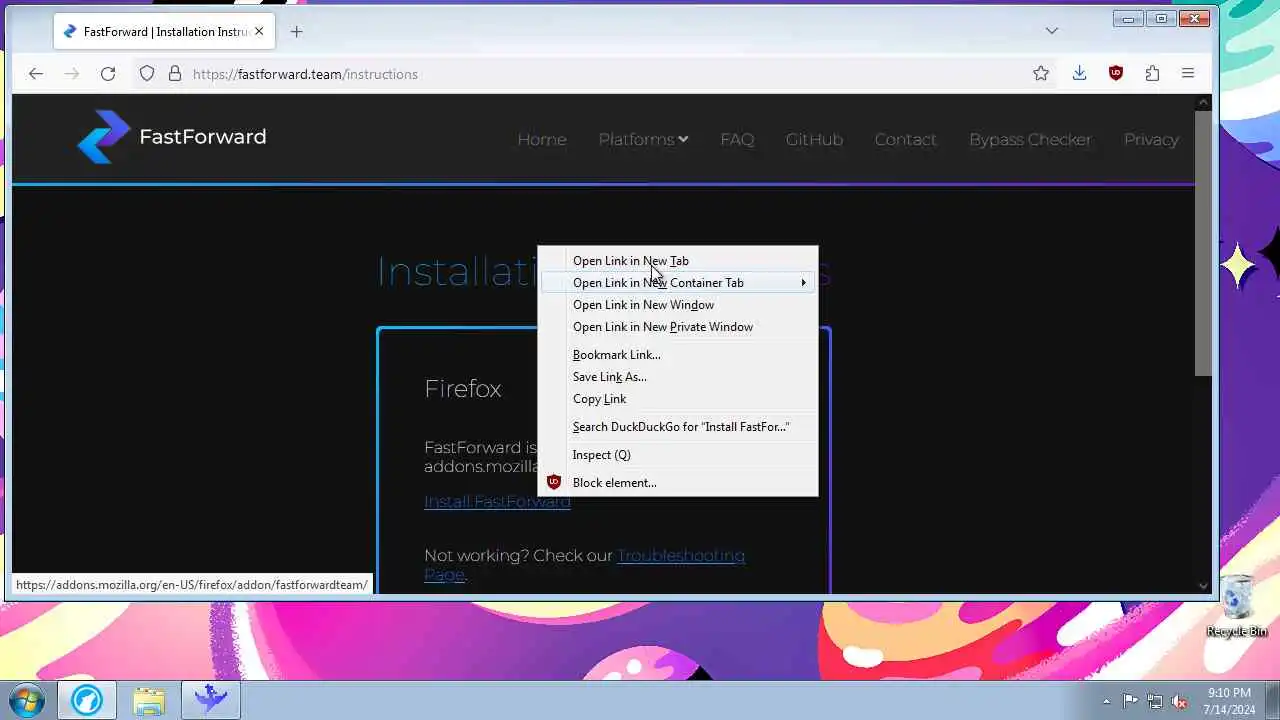
Task: Open the Extensions puzzle piece icon
Action: point(1152,73)
